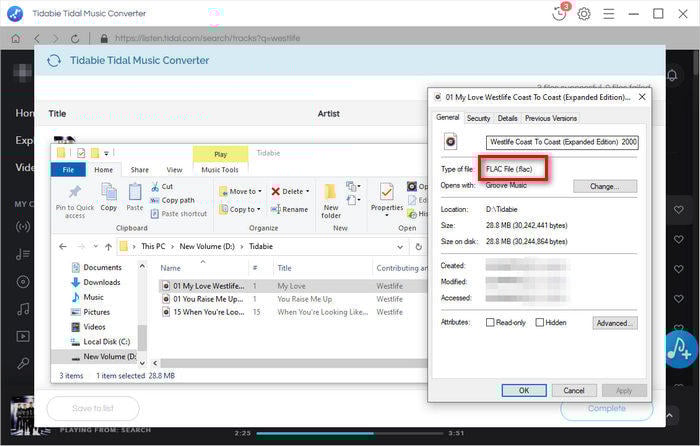Viewport: 700px width, 446px height.
Task: Open the Tidabie hamburger menu
Action: pos(608,14)
